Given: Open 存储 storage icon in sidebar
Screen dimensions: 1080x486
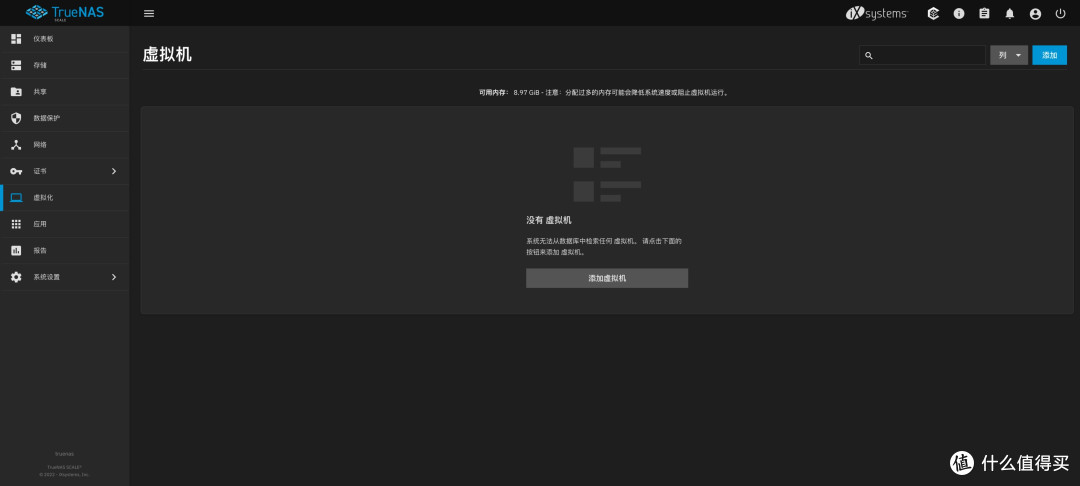Looking at the screenshot, I should pos(16,65).
